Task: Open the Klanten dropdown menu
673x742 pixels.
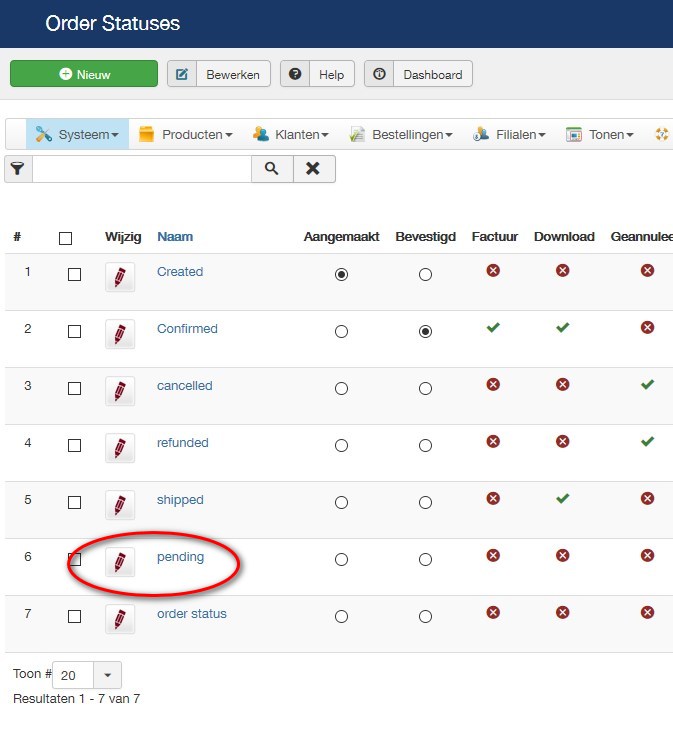Action: (291, 134)
